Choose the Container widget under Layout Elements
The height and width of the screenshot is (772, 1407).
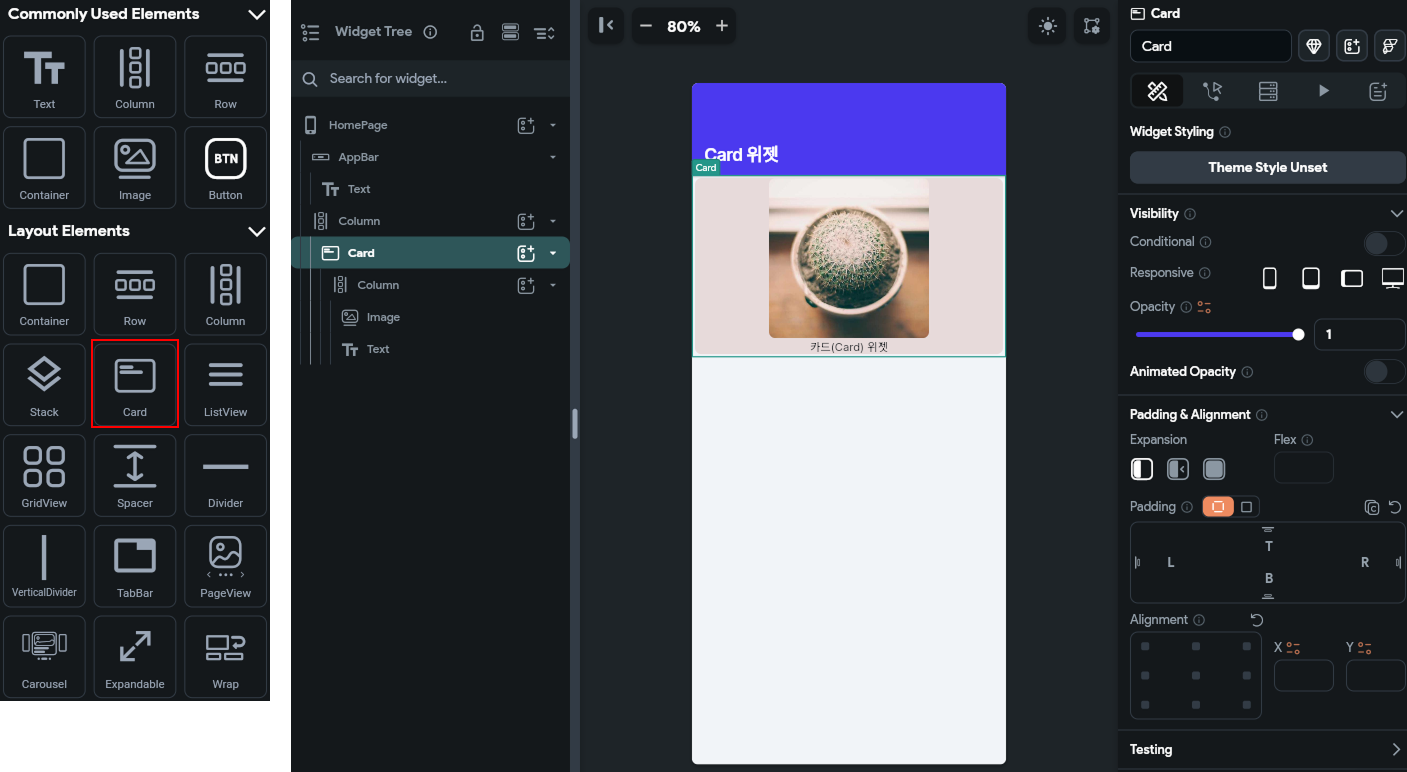click(44, 294)
